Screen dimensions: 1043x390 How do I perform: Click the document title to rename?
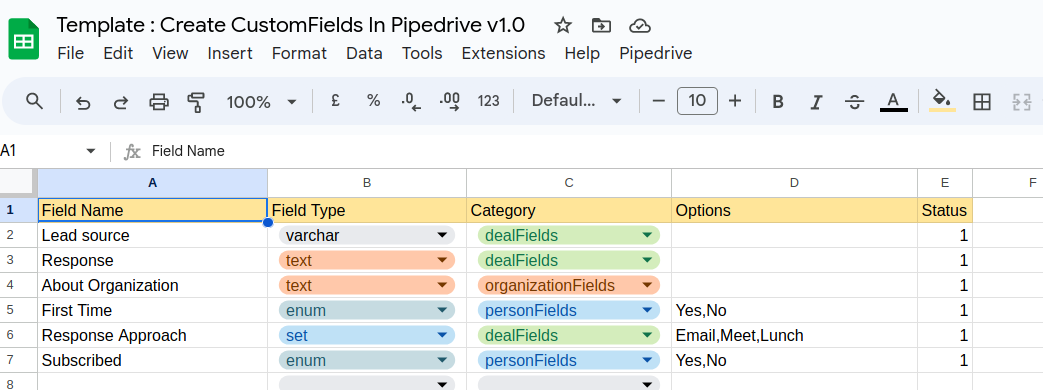point(291,25)
